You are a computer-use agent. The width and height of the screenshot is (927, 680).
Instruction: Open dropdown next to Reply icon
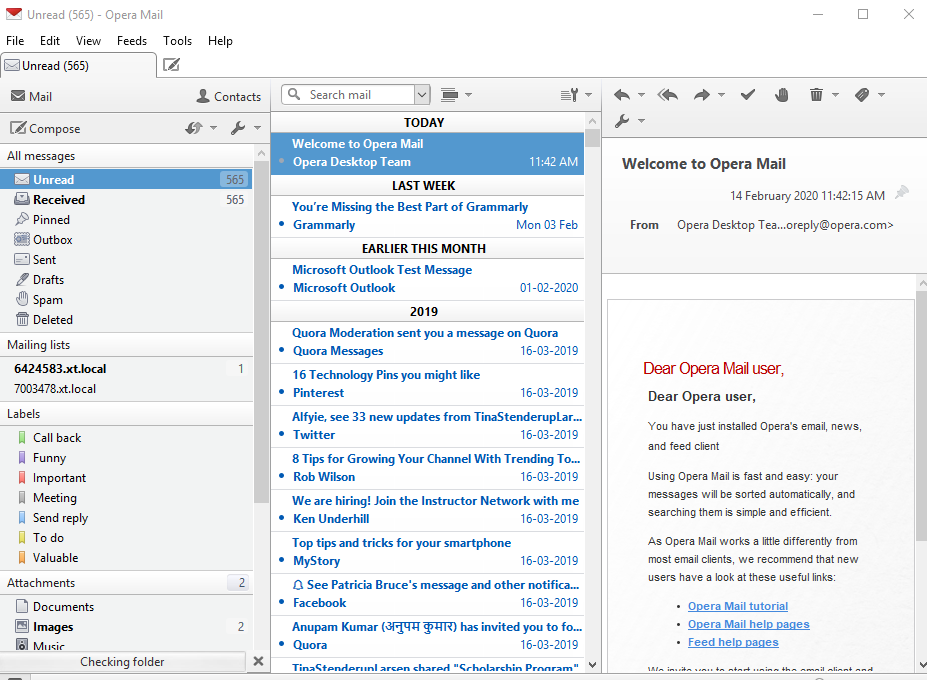click(641, 95)
